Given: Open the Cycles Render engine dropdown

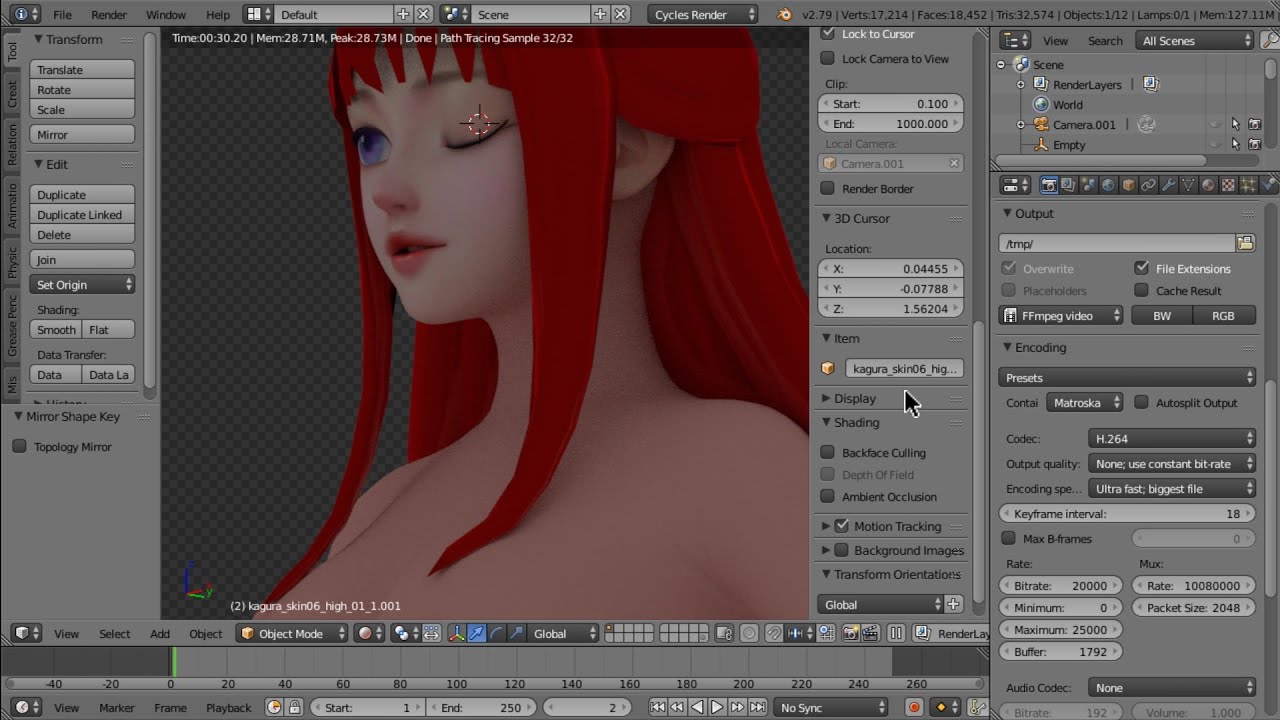Looking at the screenshot, I should (704, 14).
